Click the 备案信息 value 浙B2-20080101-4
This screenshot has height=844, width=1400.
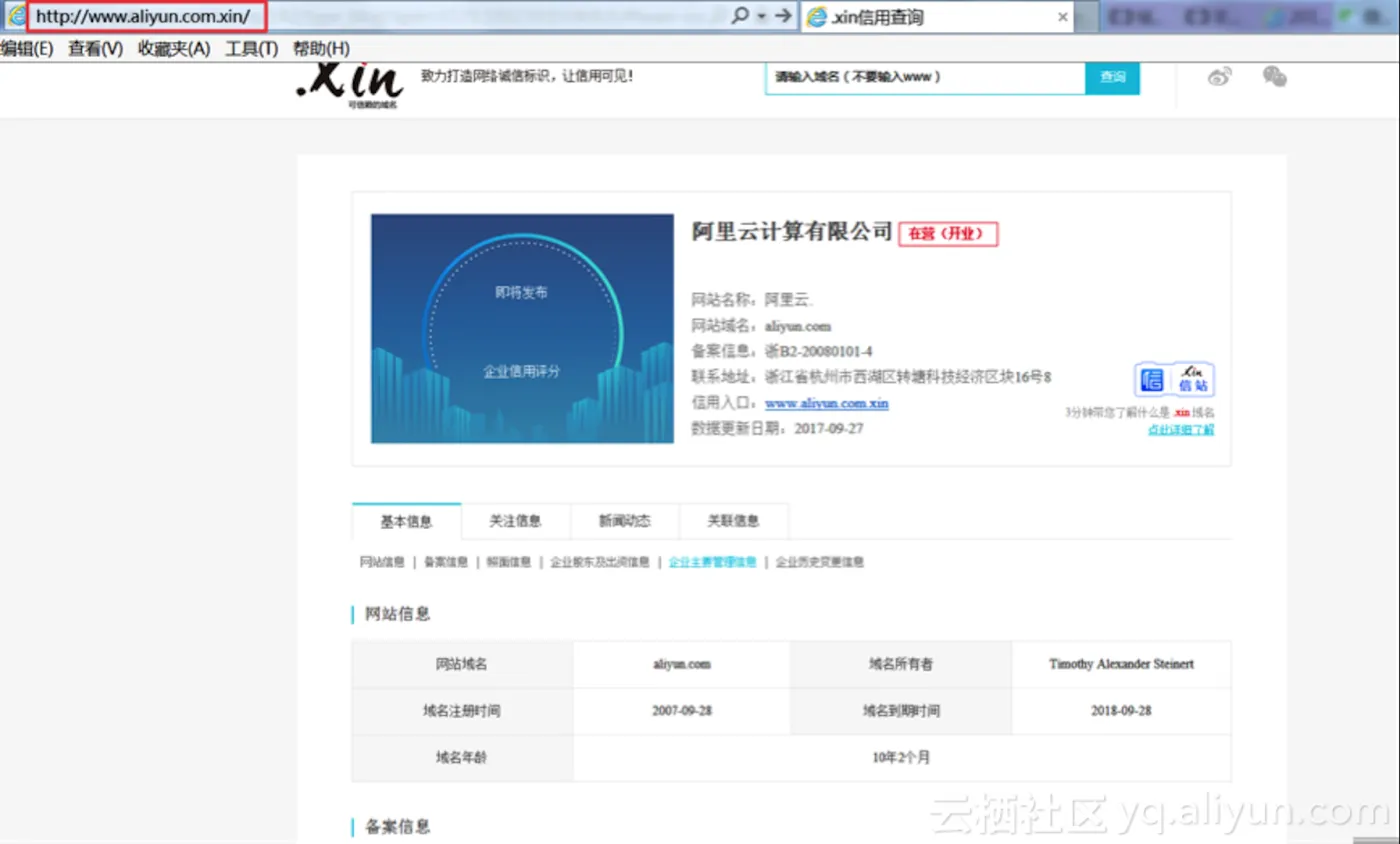tap(819, 351)
